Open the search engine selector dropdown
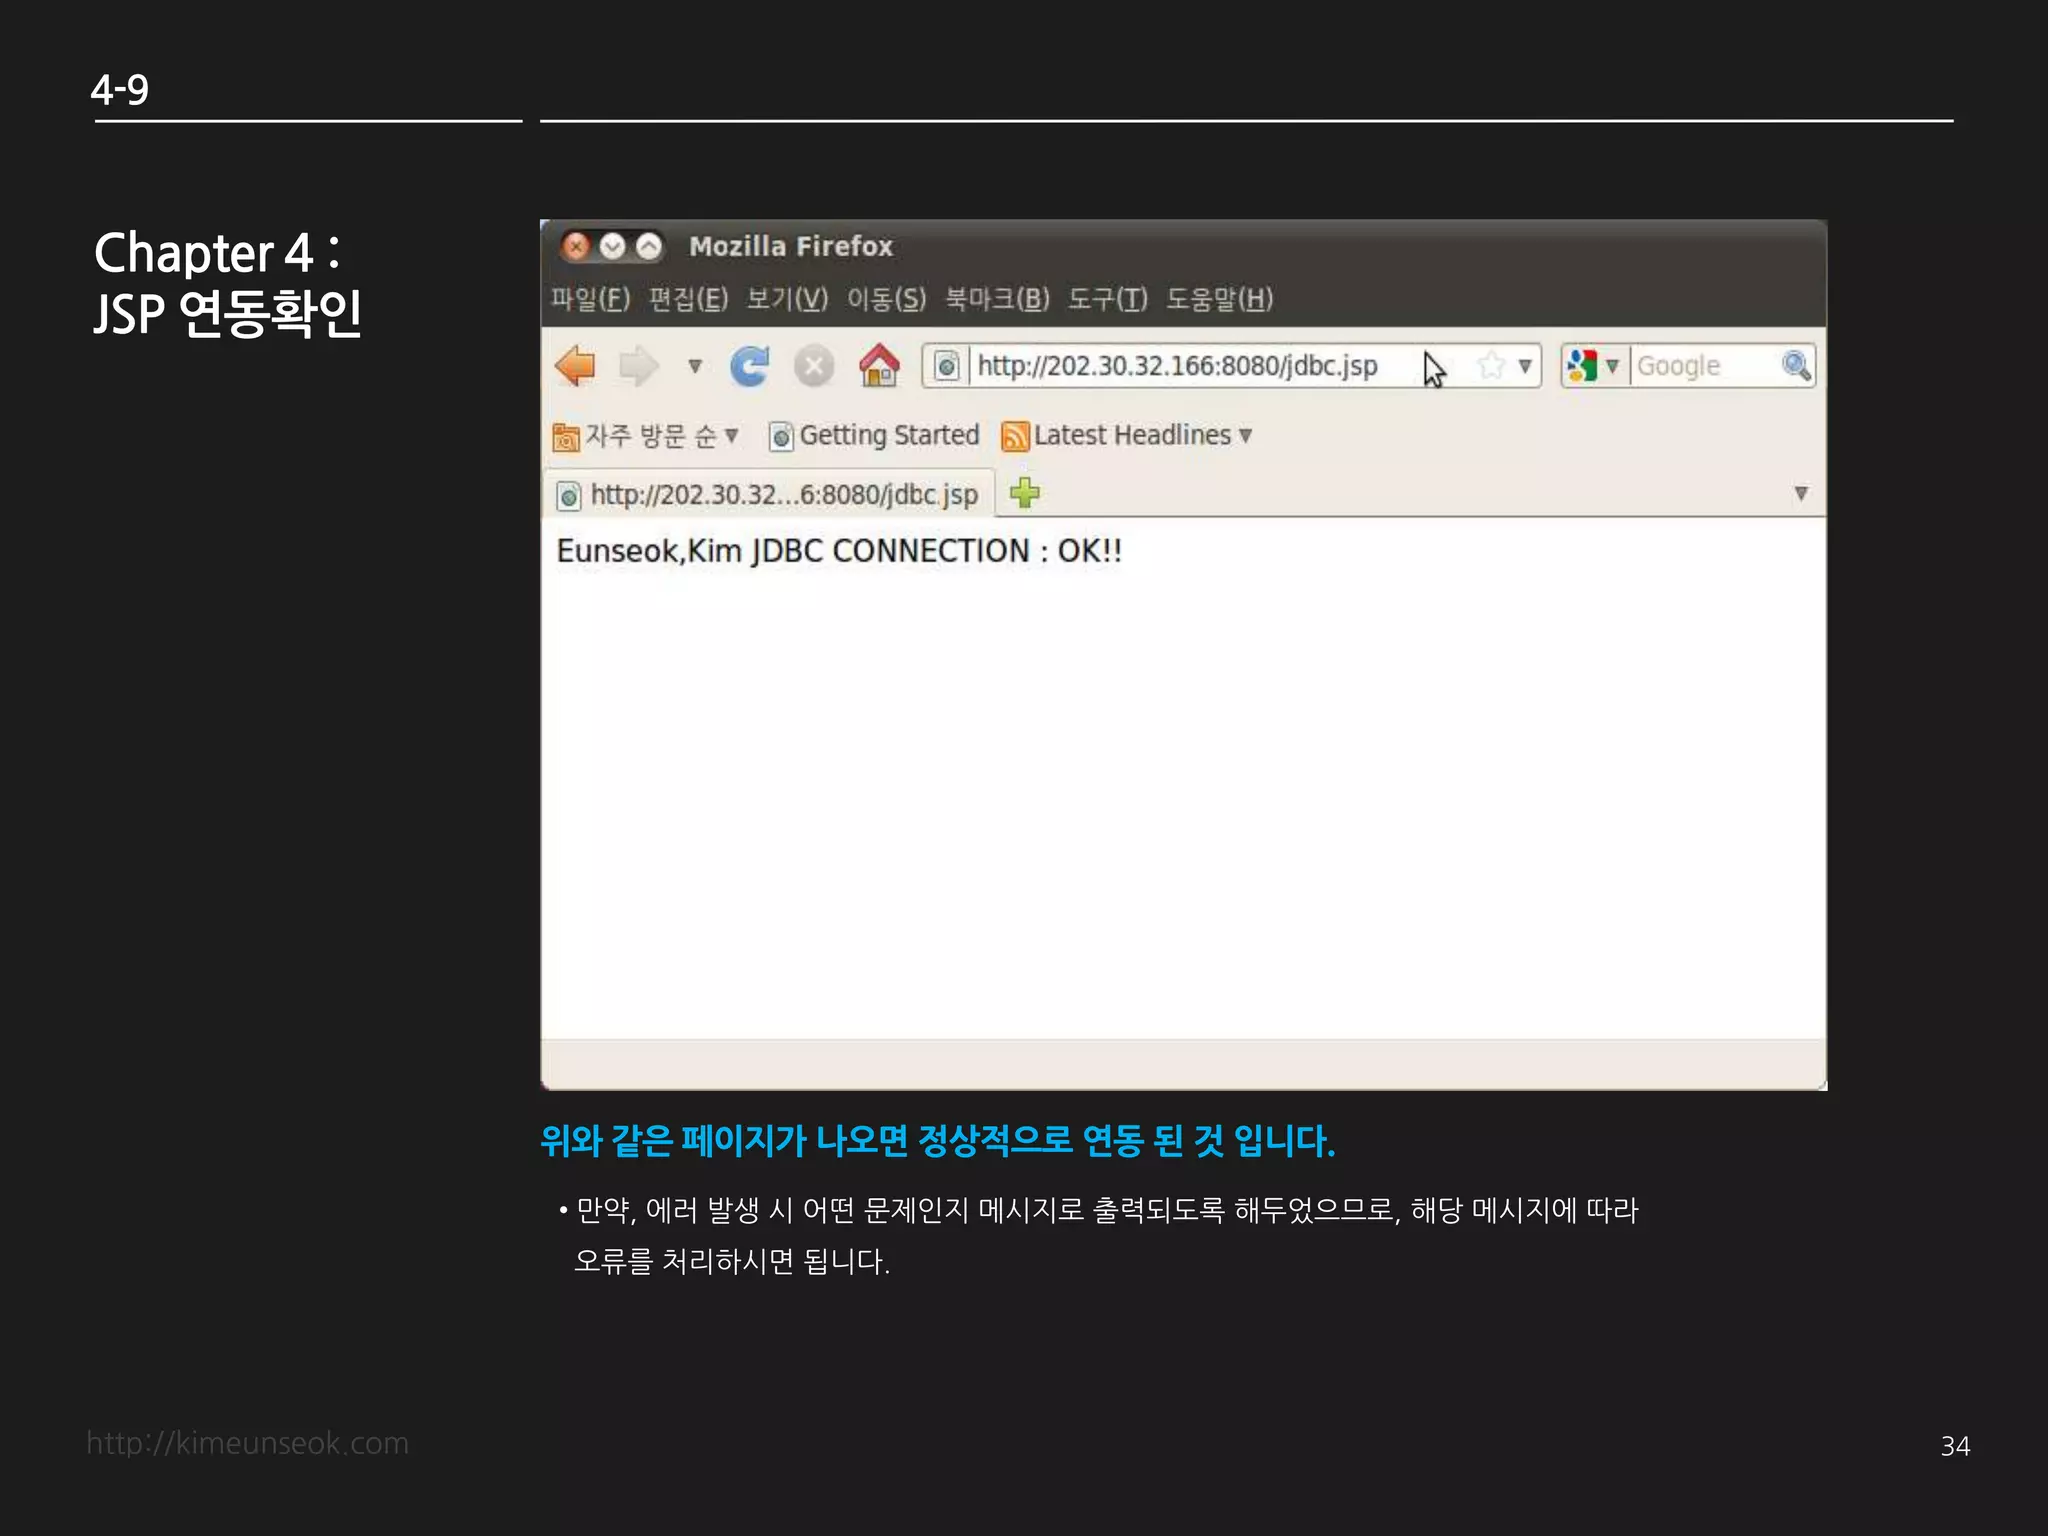 1612,366
